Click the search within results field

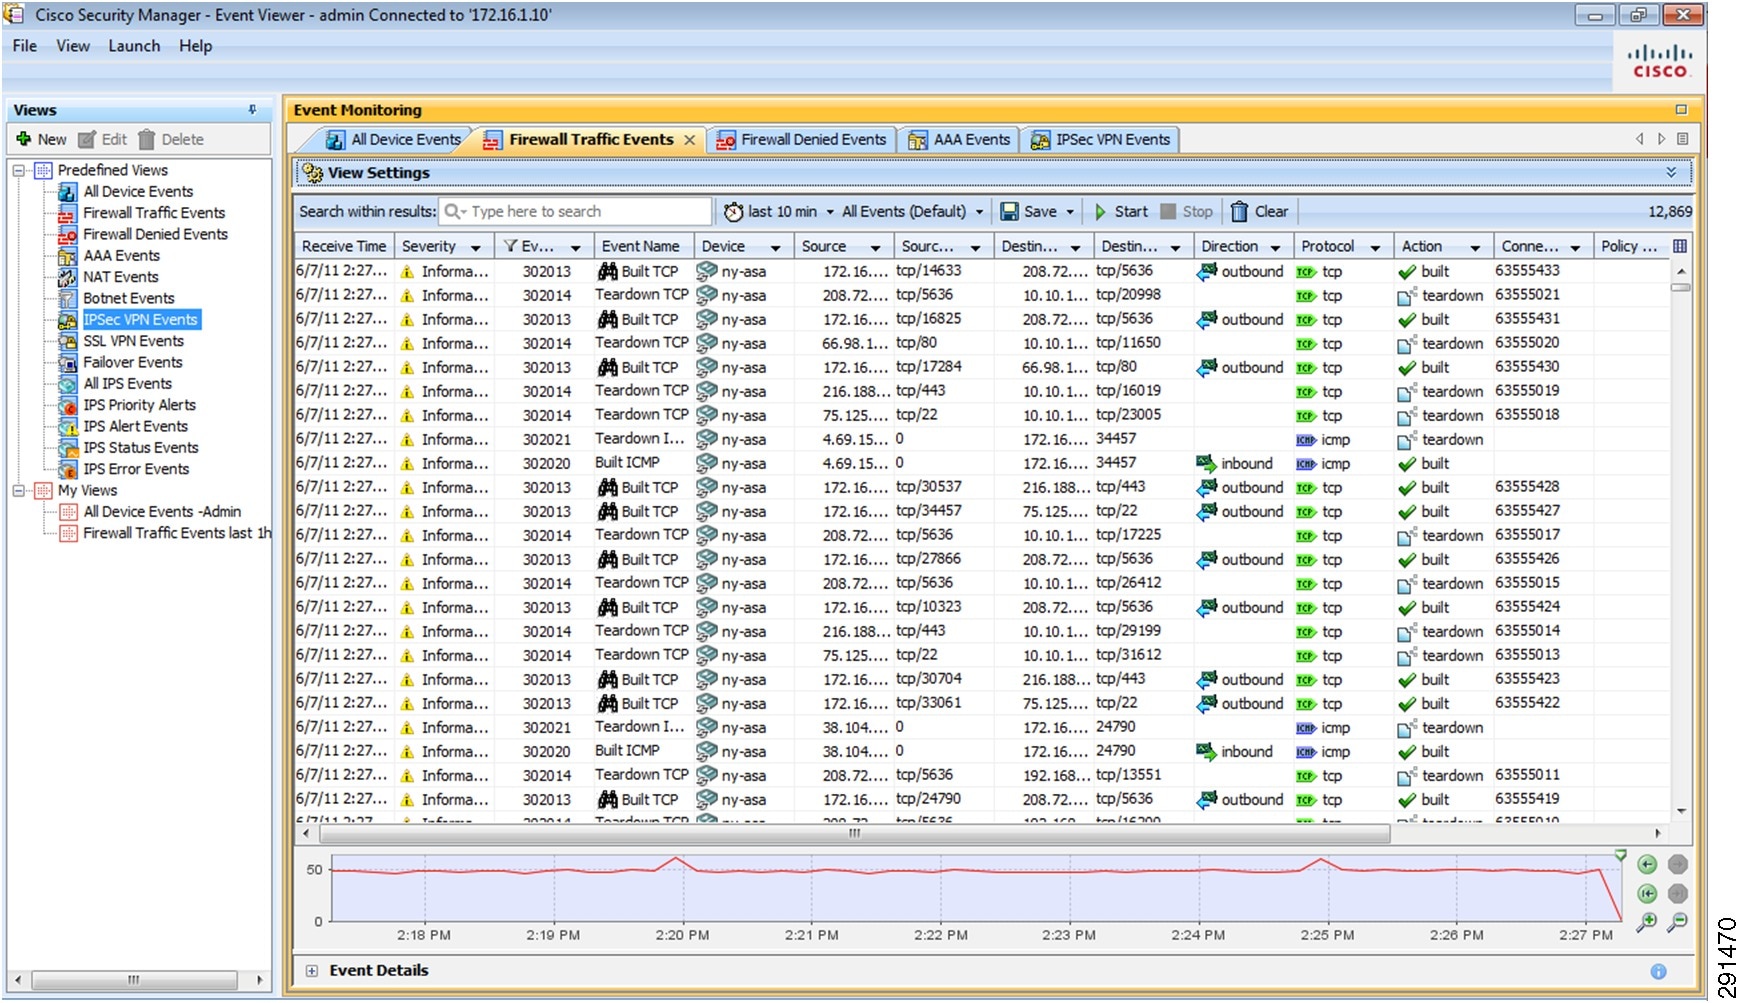tap(575, 211)
